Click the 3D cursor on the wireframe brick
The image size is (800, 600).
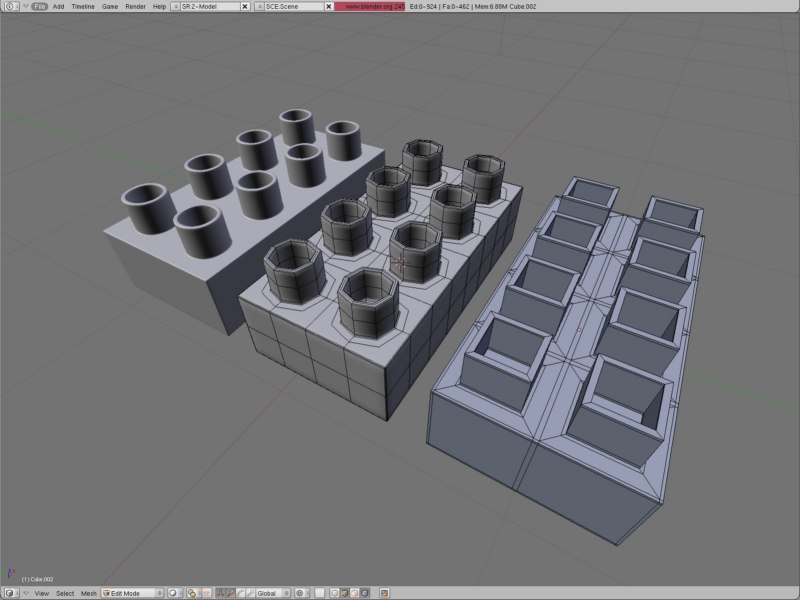point(401,263)
